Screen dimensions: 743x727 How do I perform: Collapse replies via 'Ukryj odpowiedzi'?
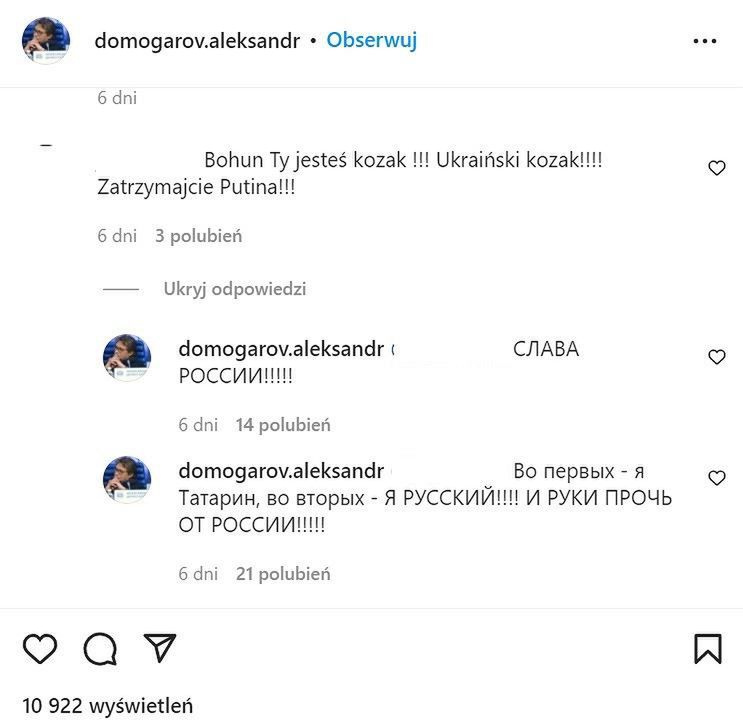(235, 289)
